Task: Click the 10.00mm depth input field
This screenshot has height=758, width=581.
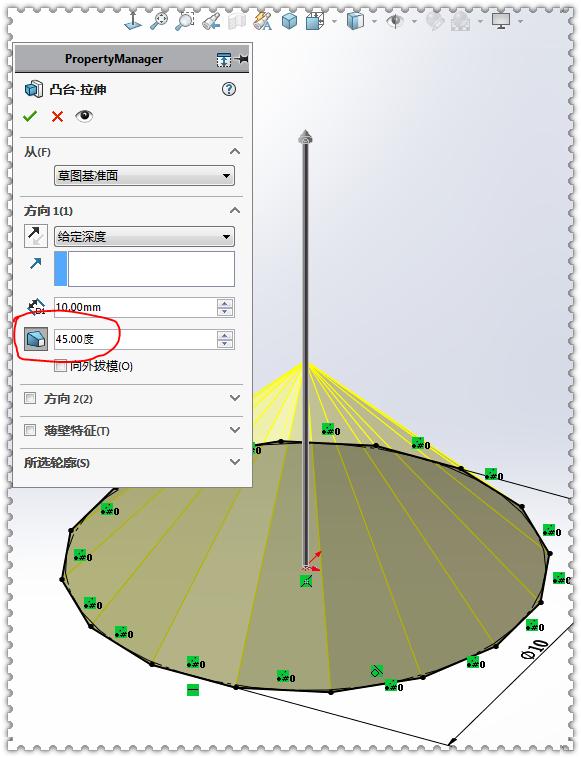Action: coord(135,307)
